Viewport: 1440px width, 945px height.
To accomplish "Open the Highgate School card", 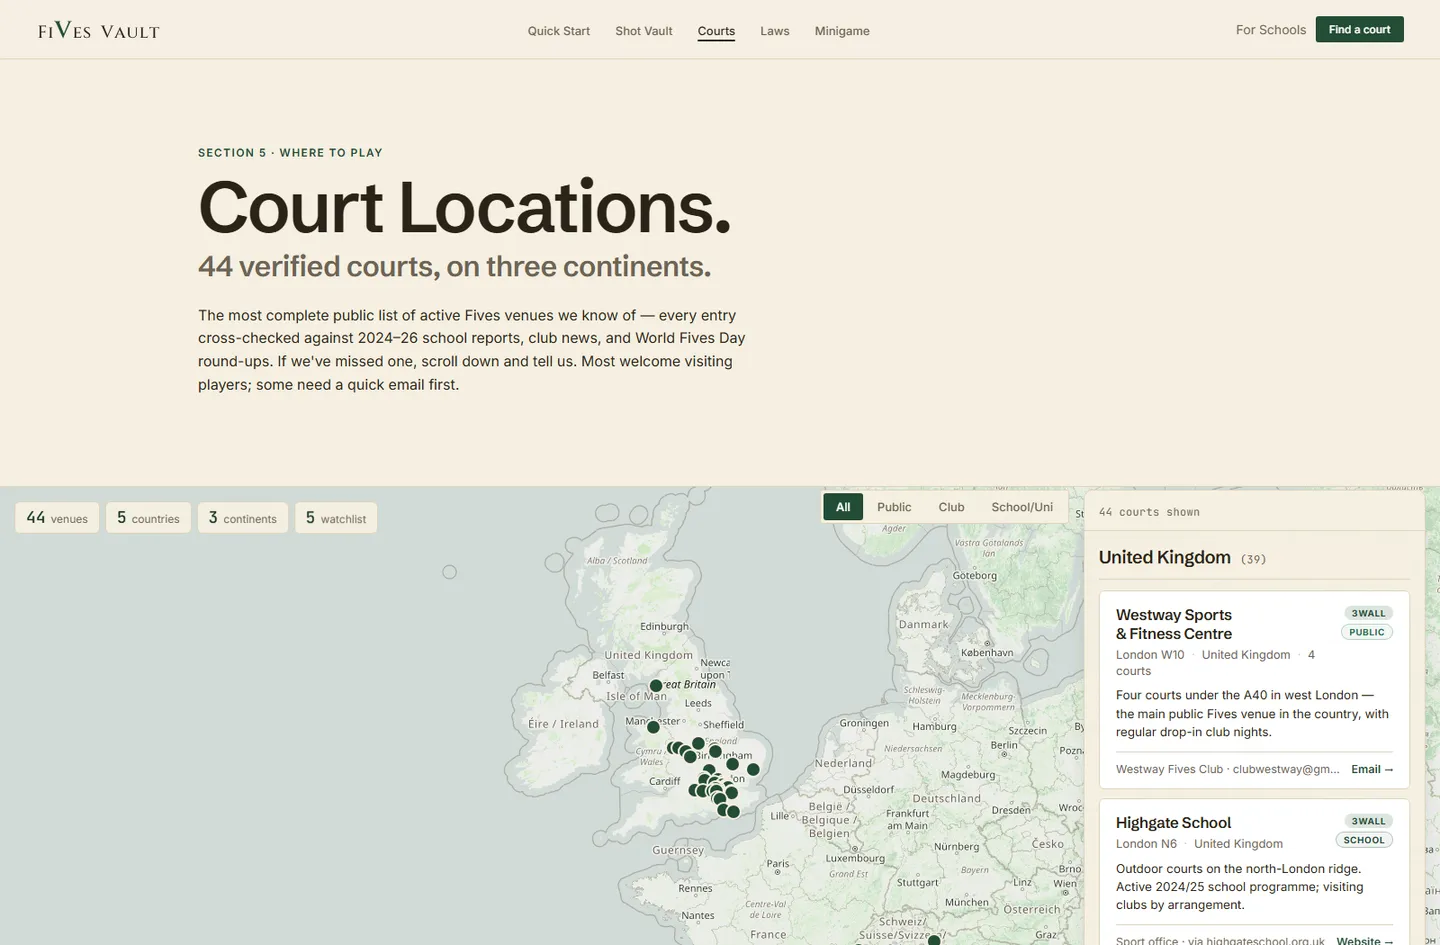I will click(x=1254, y=872).
